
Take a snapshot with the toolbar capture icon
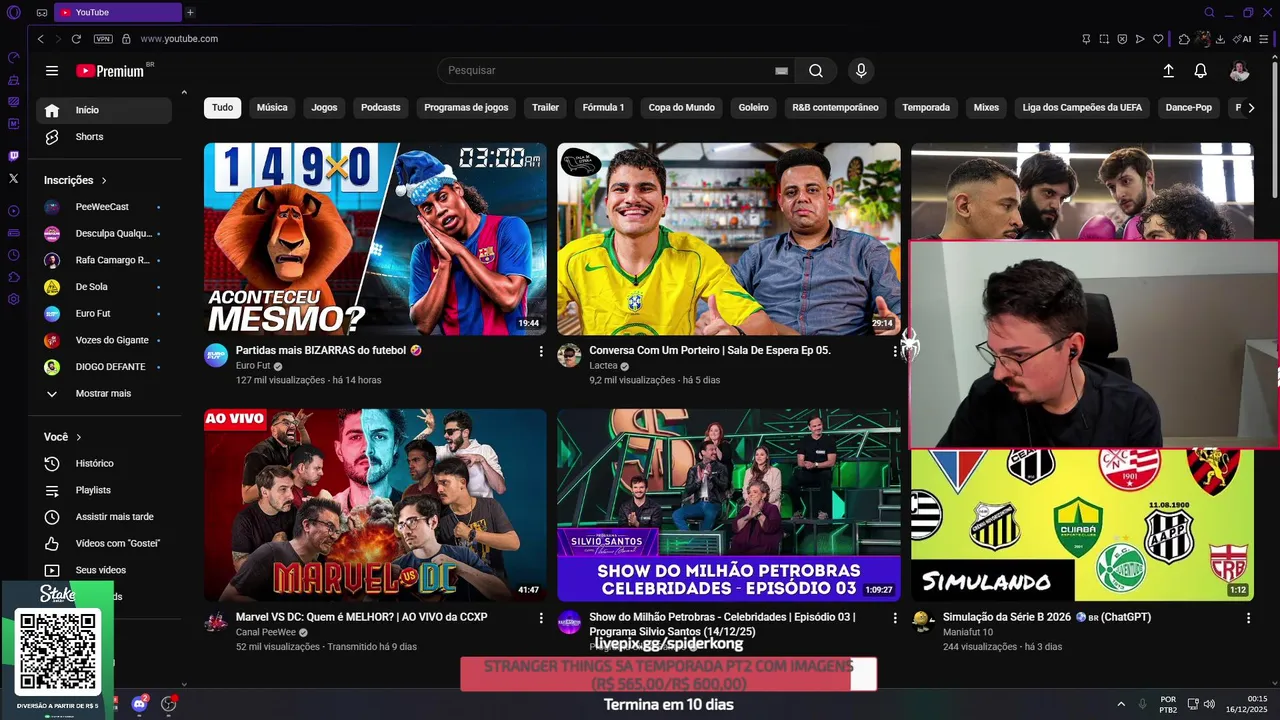[x=1104, y=39]
